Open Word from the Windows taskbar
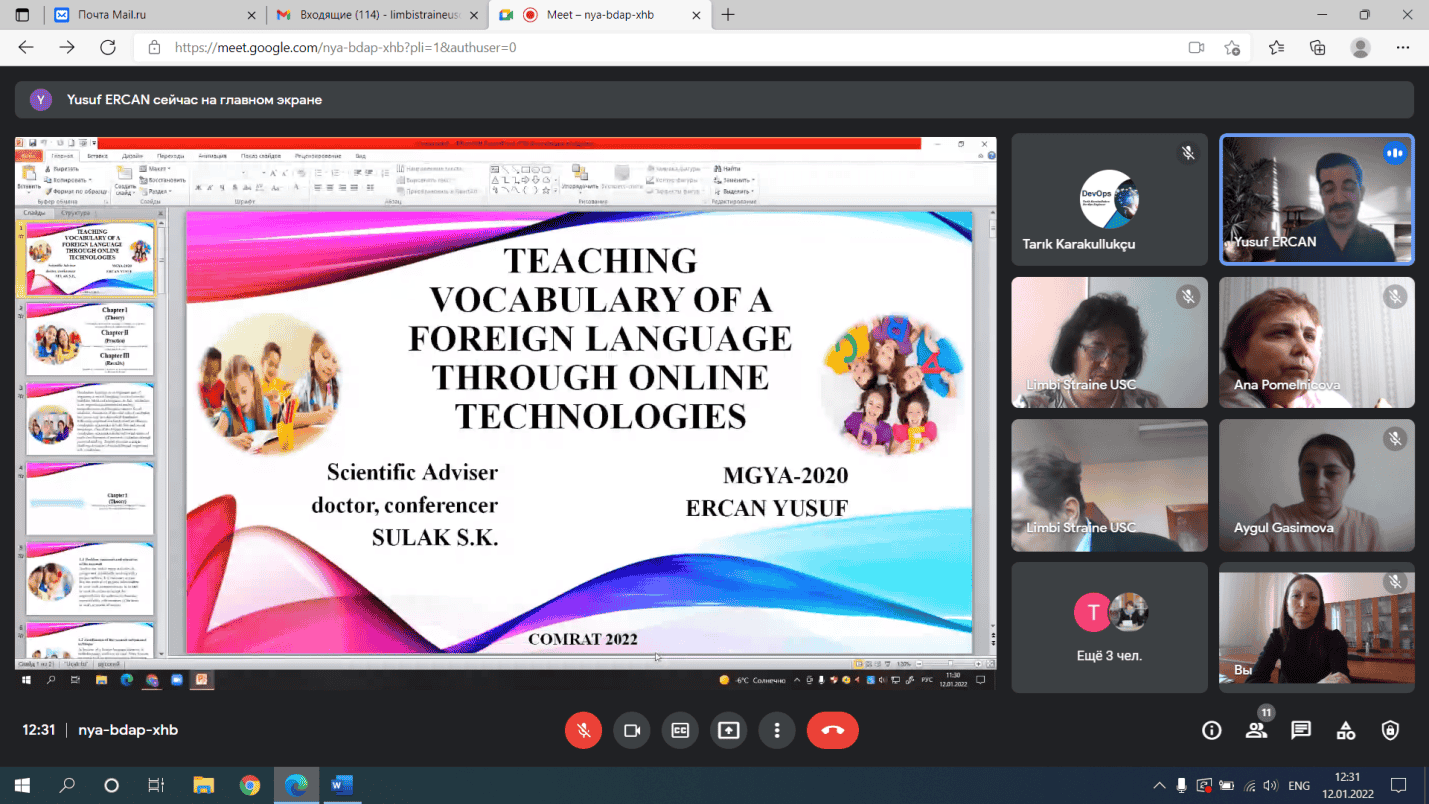1429x804 pixels. (342, 785)
